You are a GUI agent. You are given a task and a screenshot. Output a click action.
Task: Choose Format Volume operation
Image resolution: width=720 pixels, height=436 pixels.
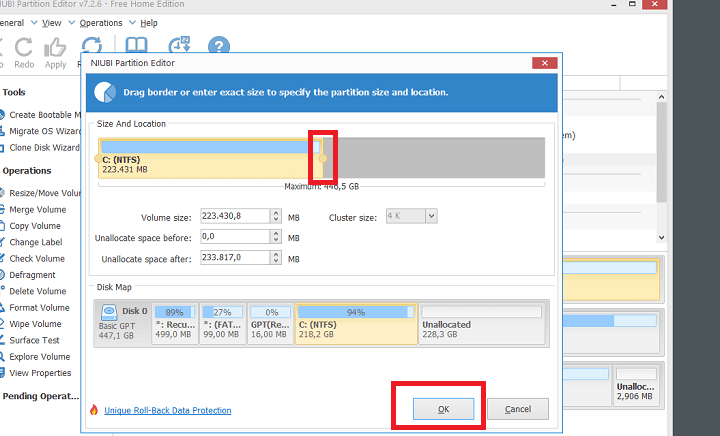(x=39, y=308)
